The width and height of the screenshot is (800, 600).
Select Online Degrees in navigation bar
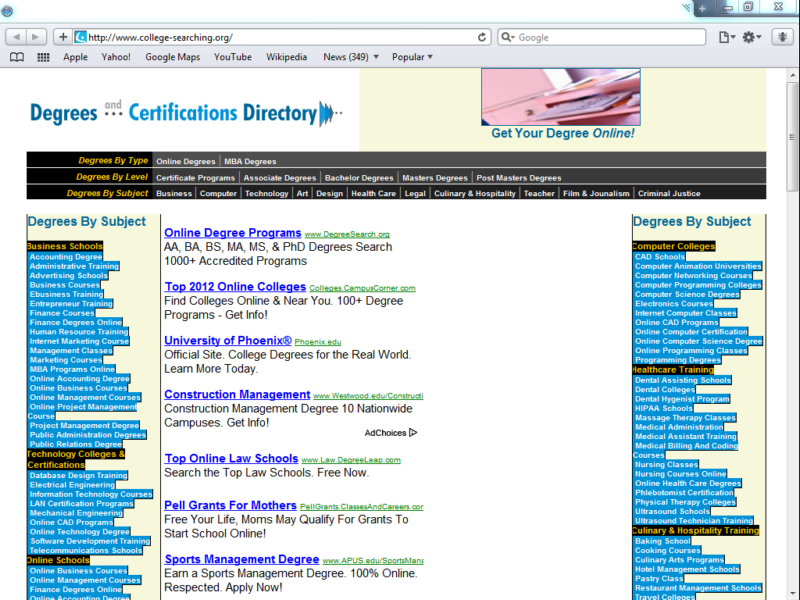[186, 161]
